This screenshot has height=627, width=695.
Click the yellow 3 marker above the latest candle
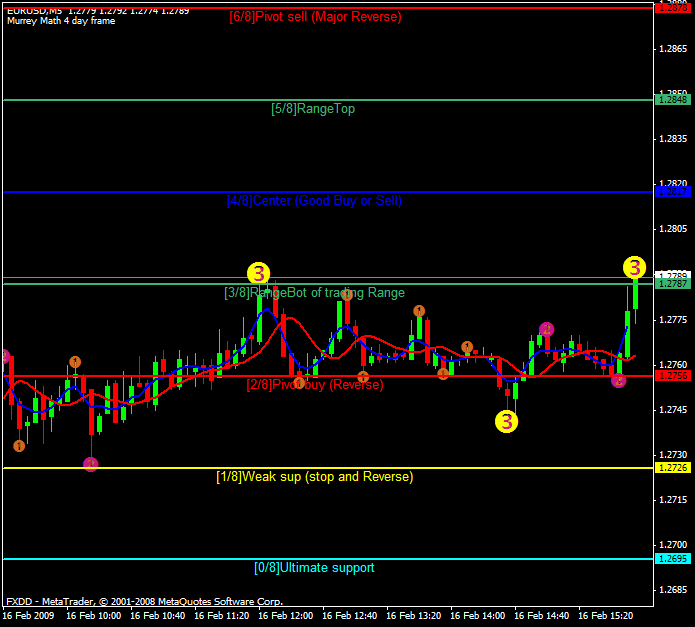(x=634, y=267)
